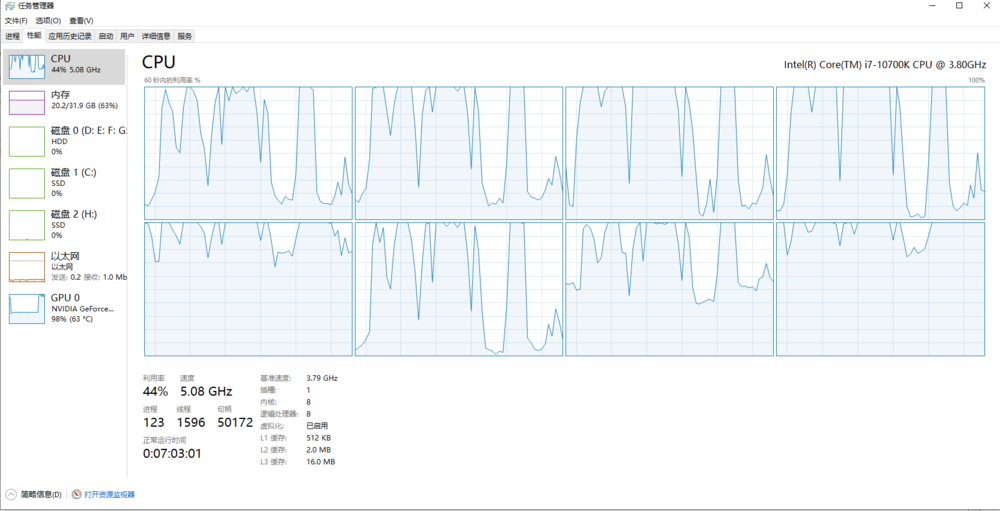Open the 选项(O) menu
This screenshot has width=1000, height=511.
pos(48,21)
